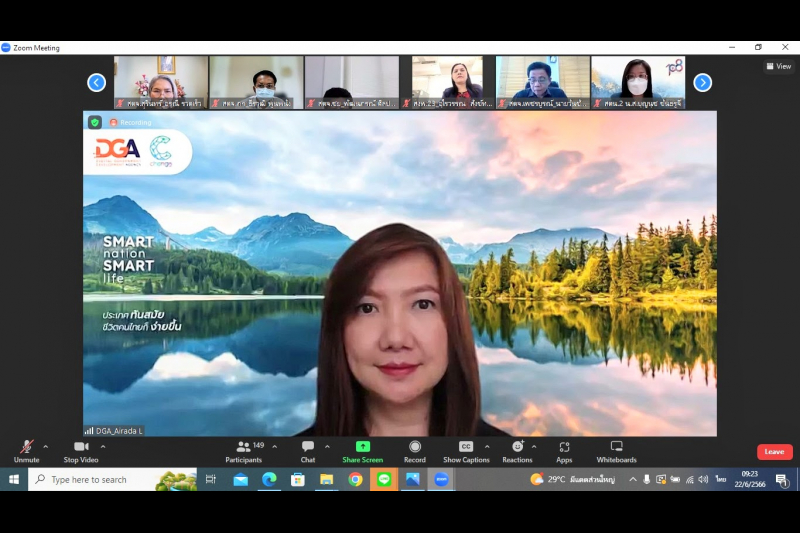The width and height of the screenshot is (800, 533).
Task: Open the View menu at top right
Action: (779, 66)
